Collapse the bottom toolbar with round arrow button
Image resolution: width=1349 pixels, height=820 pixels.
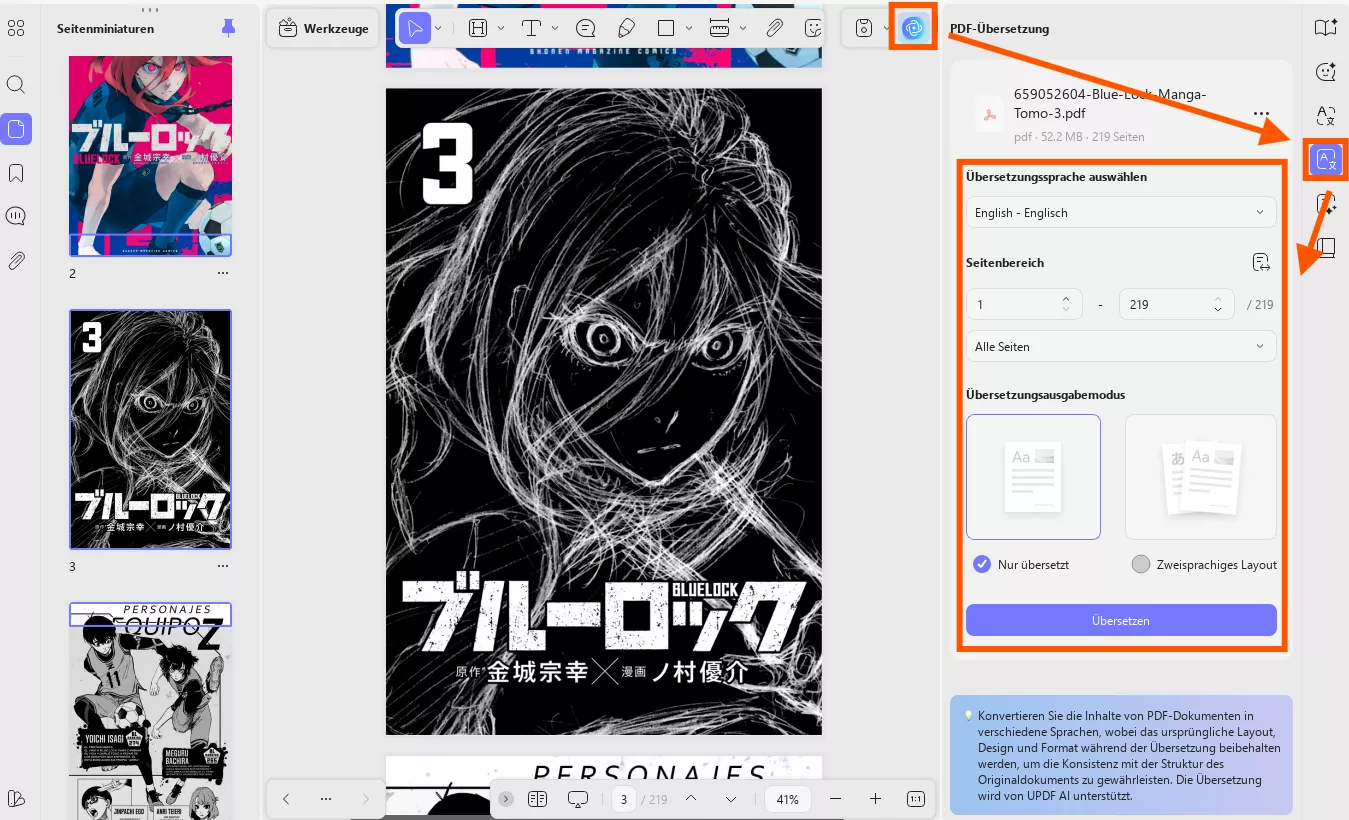tap(506, 799)
